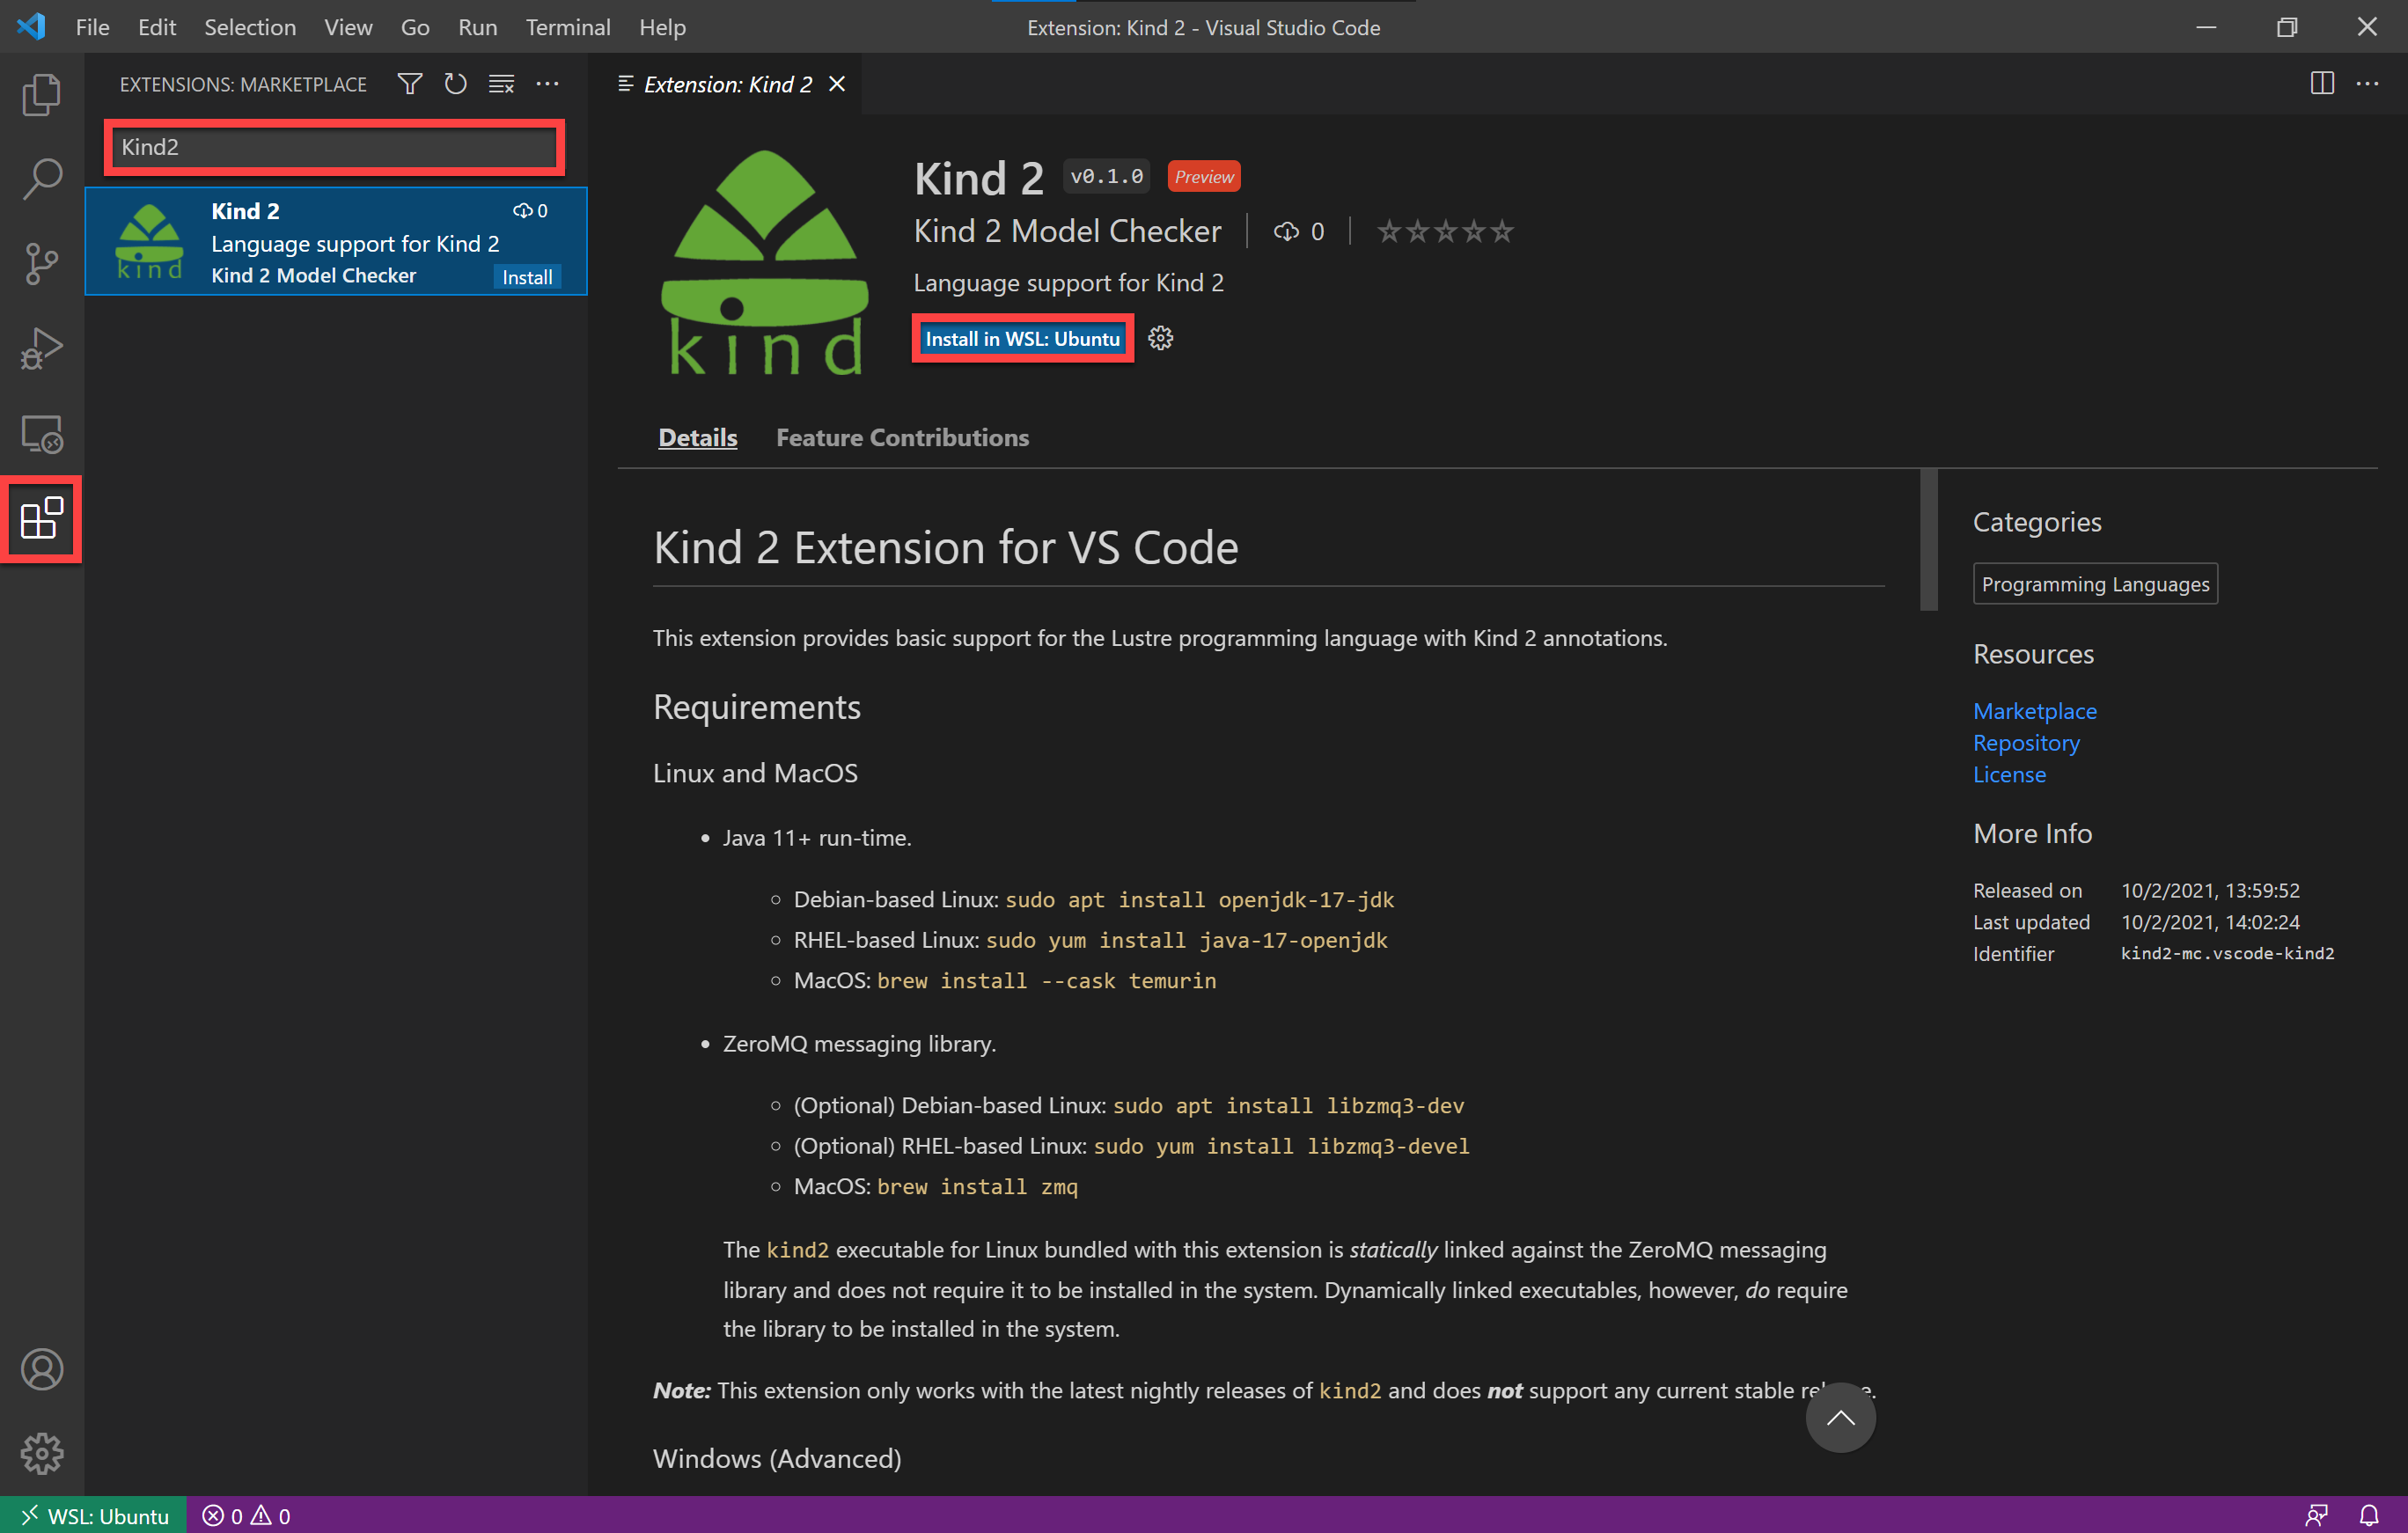
Task: Select the Extension: Kind 2 editor tab
Action: point(727,84)
